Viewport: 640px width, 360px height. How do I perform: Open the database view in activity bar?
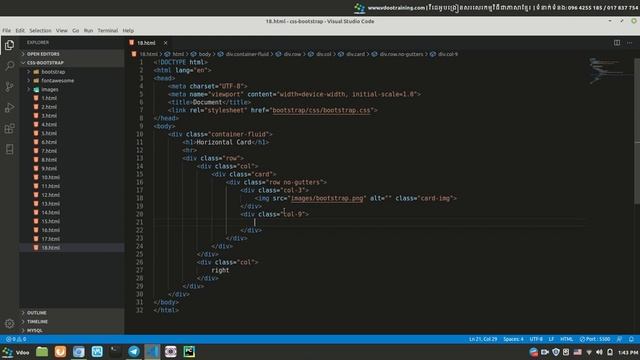(9, 149)
